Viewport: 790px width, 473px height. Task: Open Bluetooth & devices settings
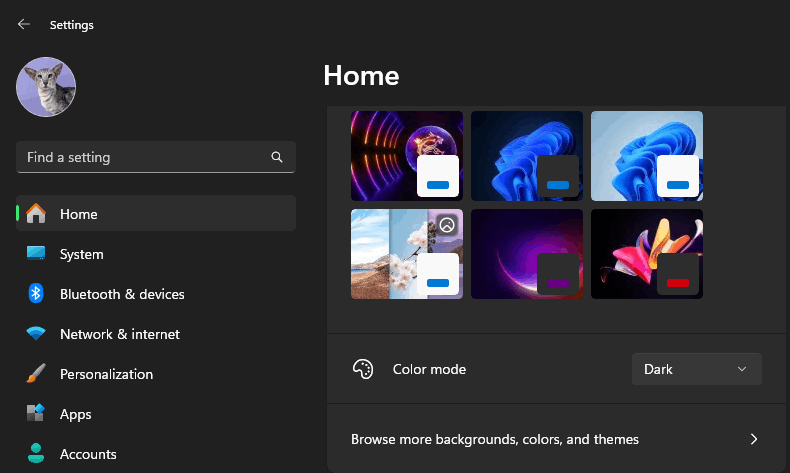156,294
